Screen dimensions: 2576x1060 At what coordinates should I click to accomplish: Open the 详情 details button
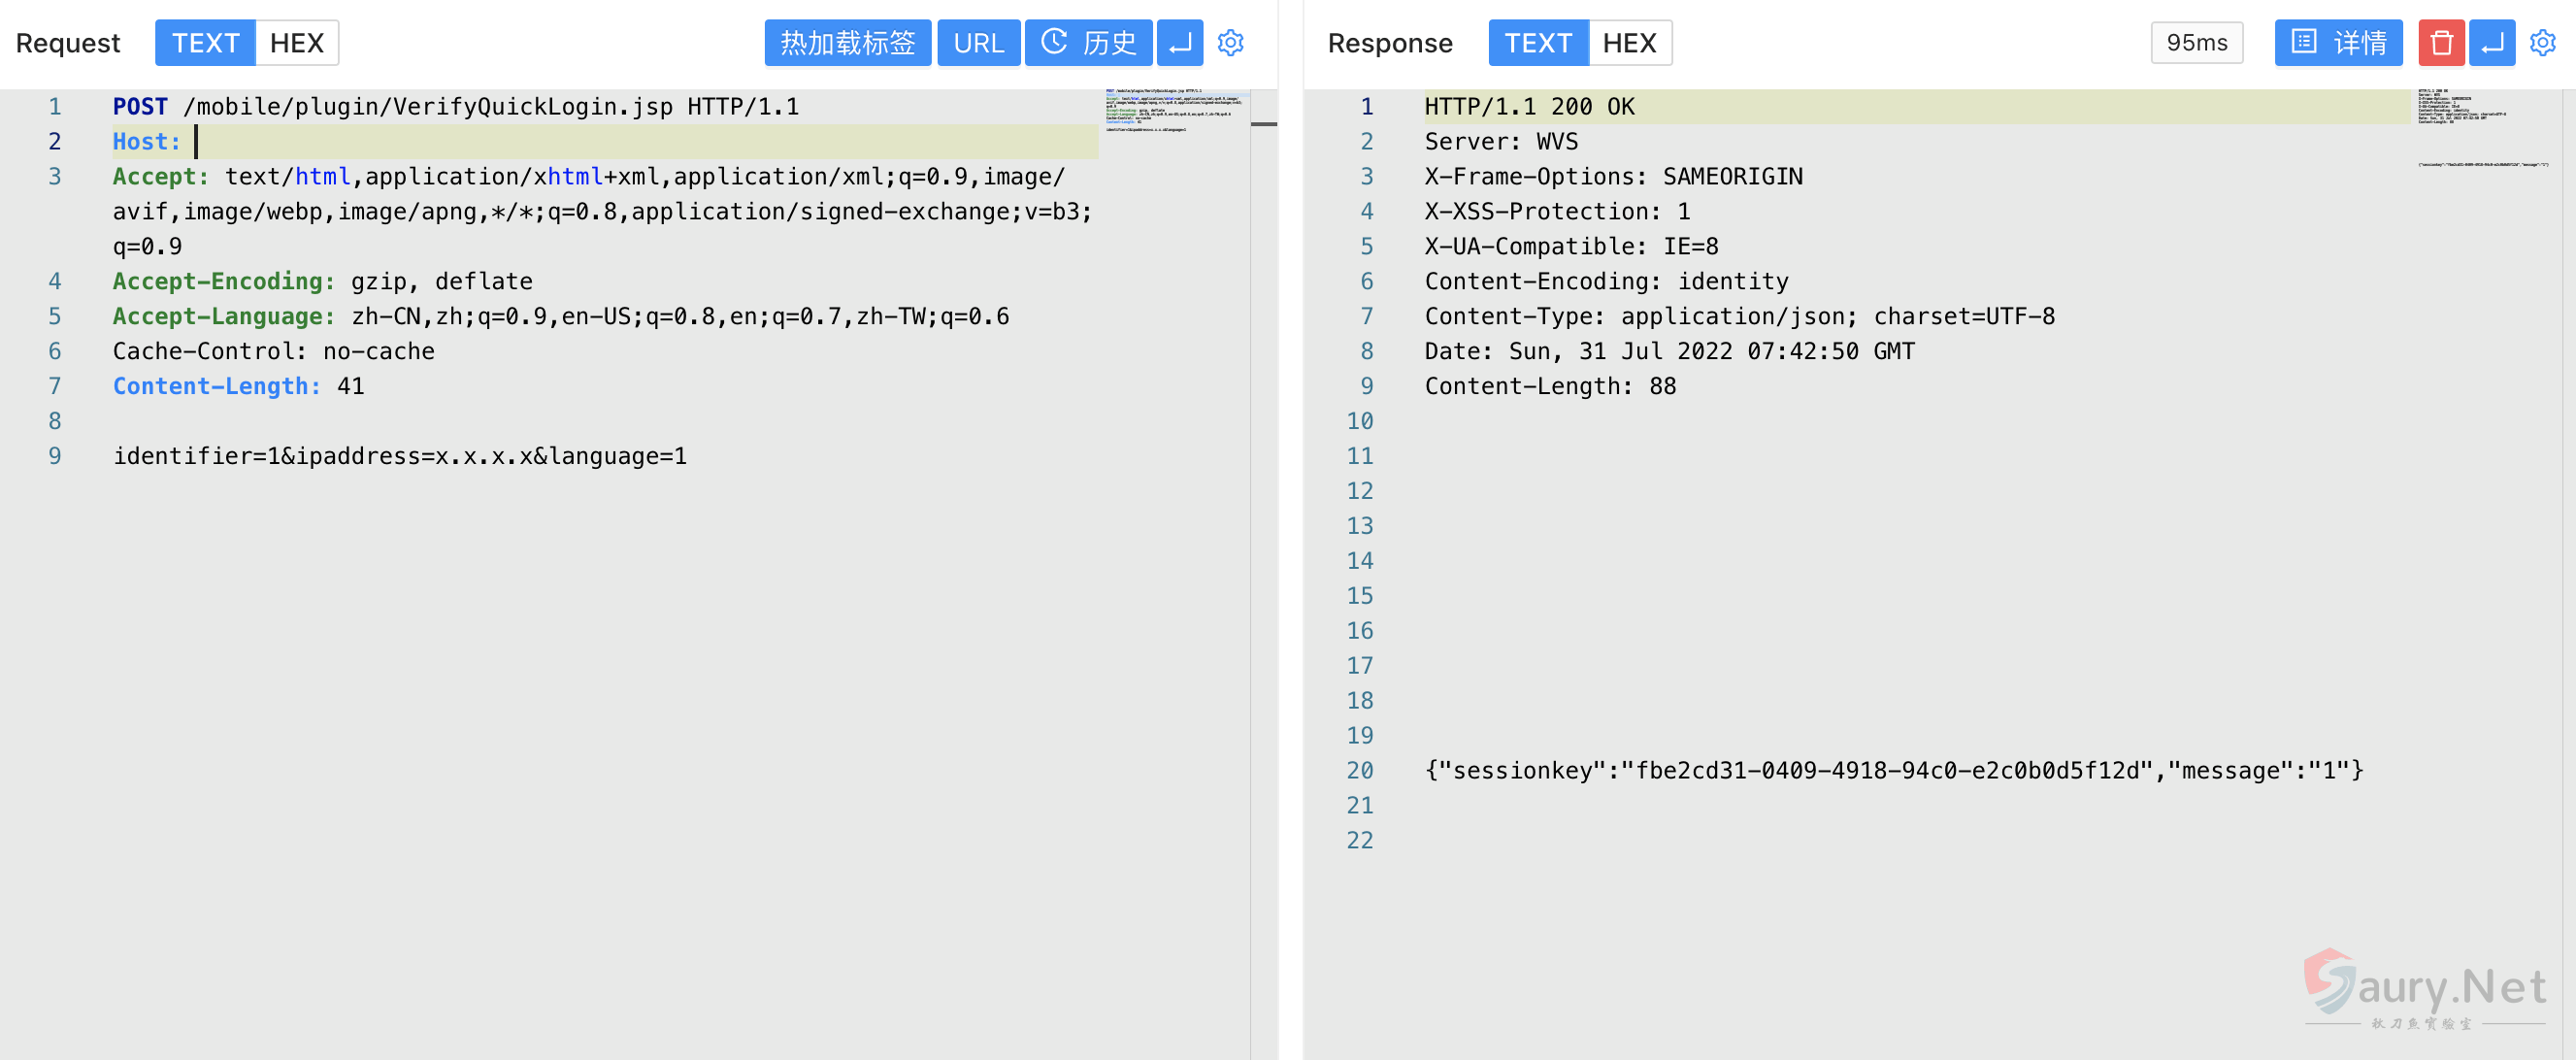coord(2337,43)
